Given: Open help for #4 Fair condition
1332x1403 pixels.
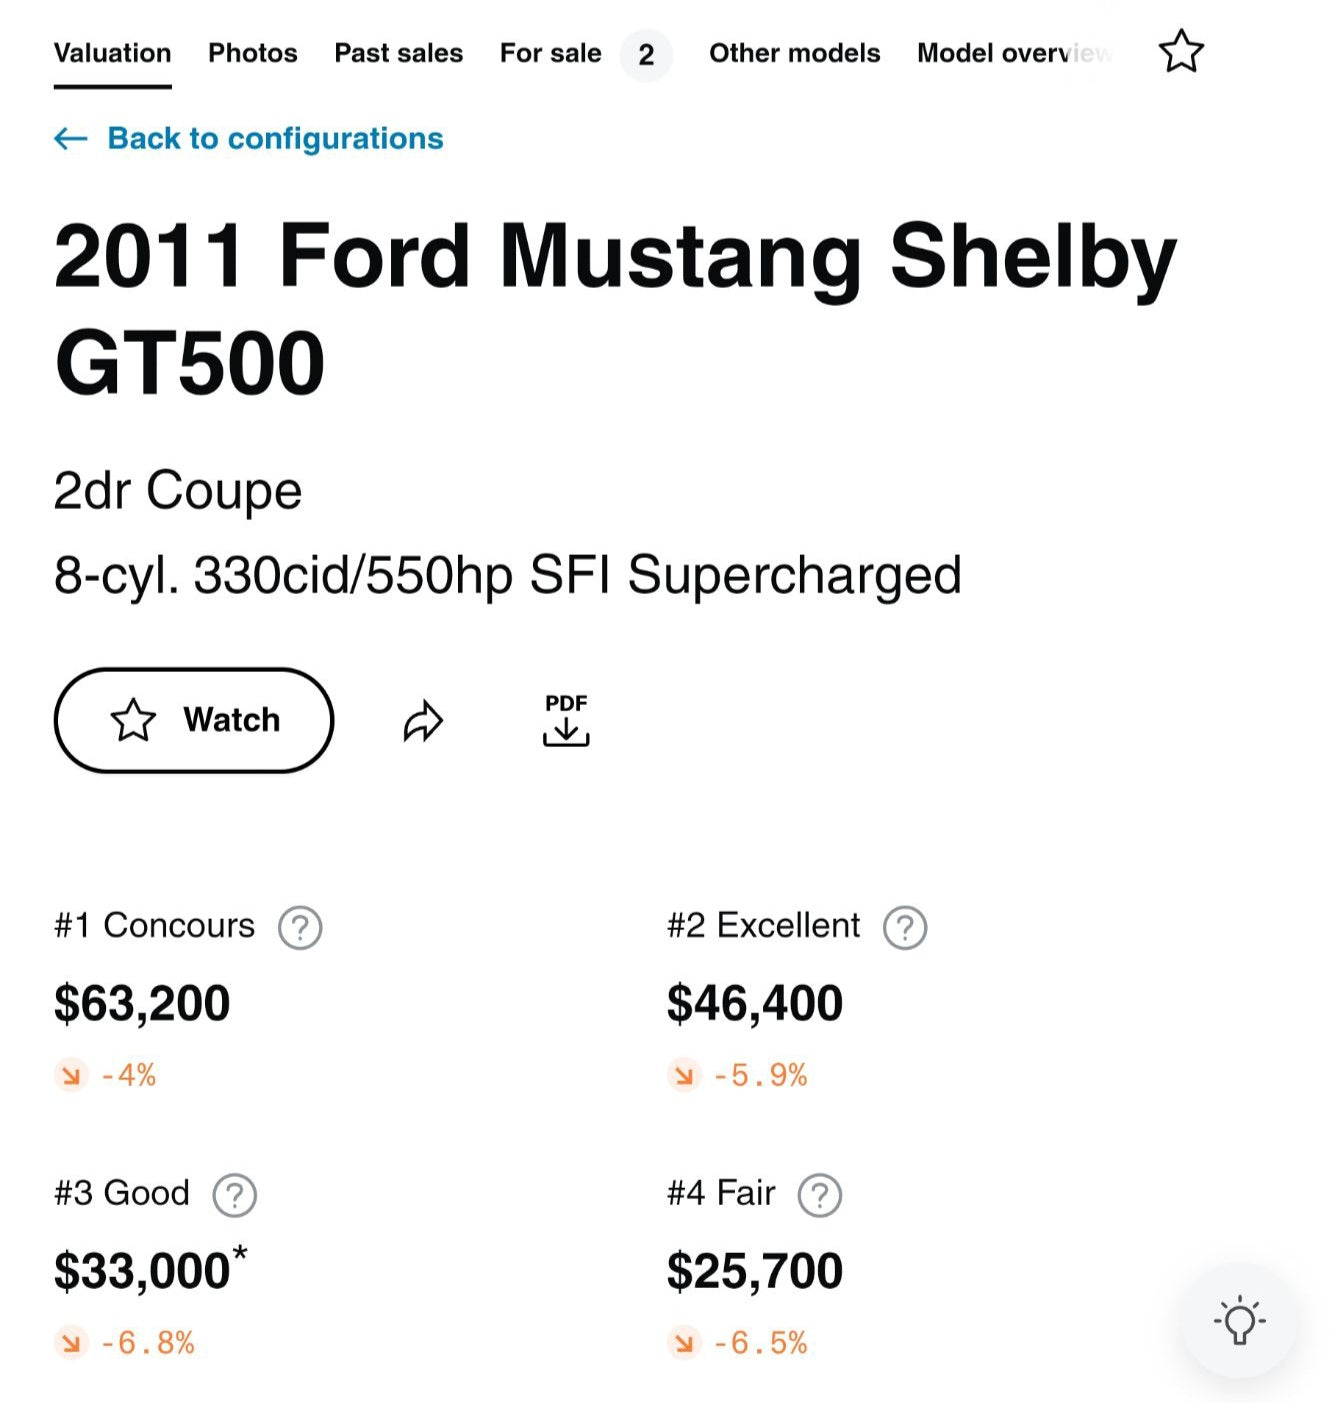Looking at the screenshot, I should pos(820,1195).
